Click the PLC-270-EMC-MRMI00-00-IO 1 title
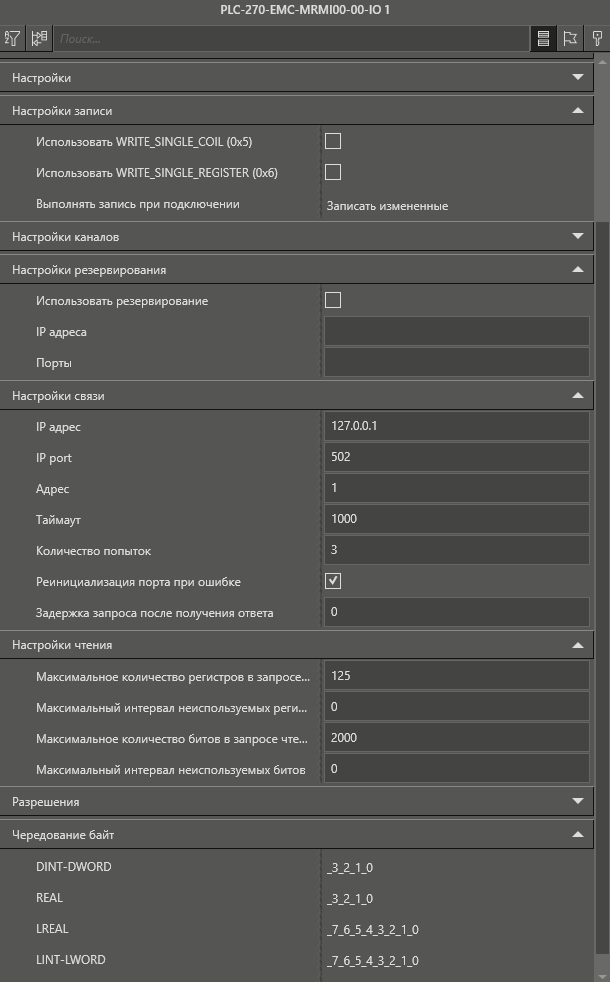Image resolution: width=610 pixels, height=982 pixels. pos(305,10)
